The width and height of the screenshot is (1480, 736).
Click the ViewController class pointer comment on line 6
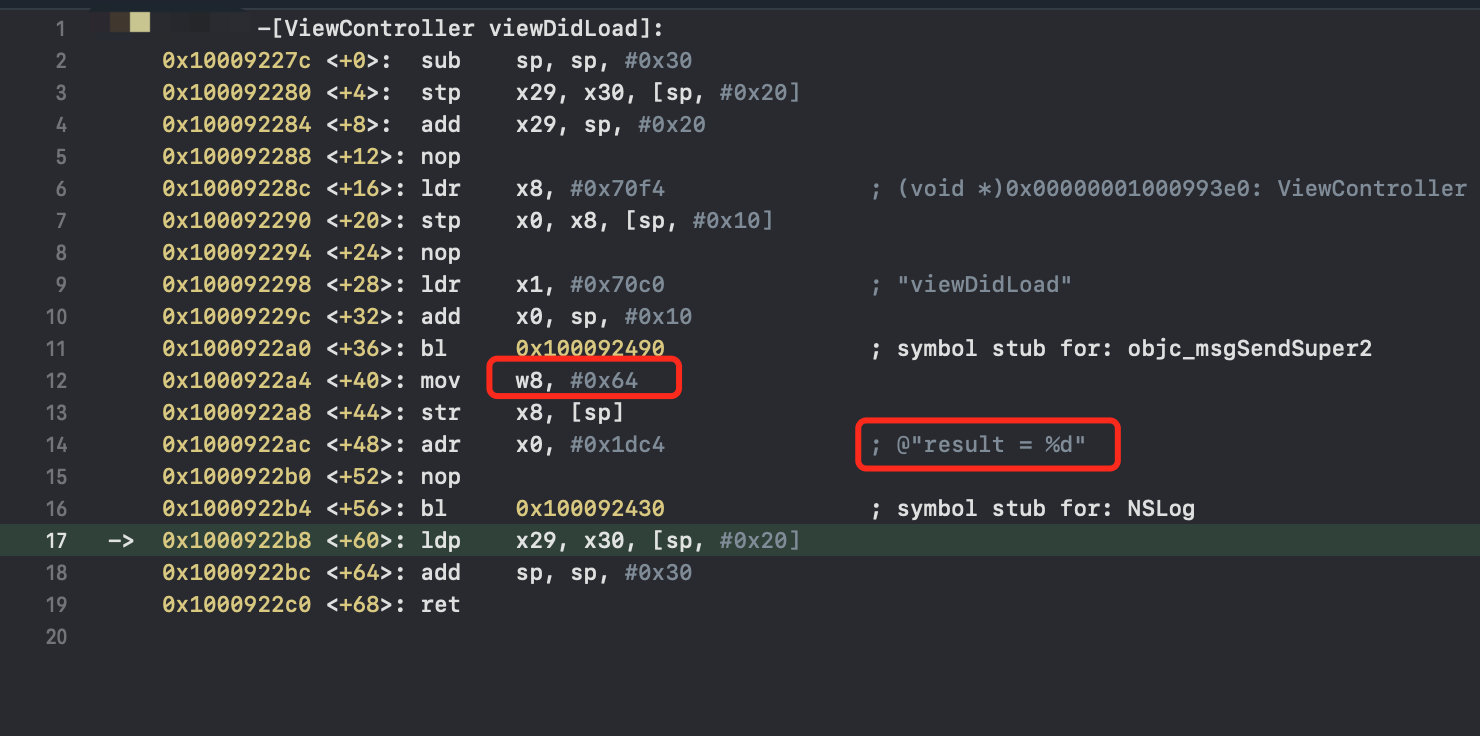[1168, 189]
